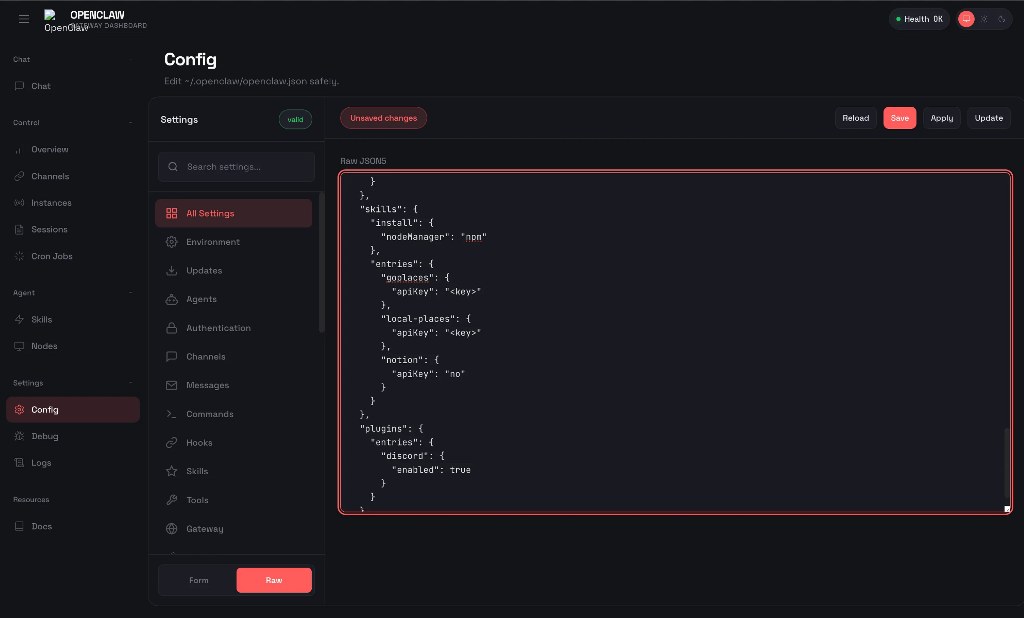This screenshot has width=1024, height=618.
Task: Select Skills in the settings list
Action: point(233,472)
